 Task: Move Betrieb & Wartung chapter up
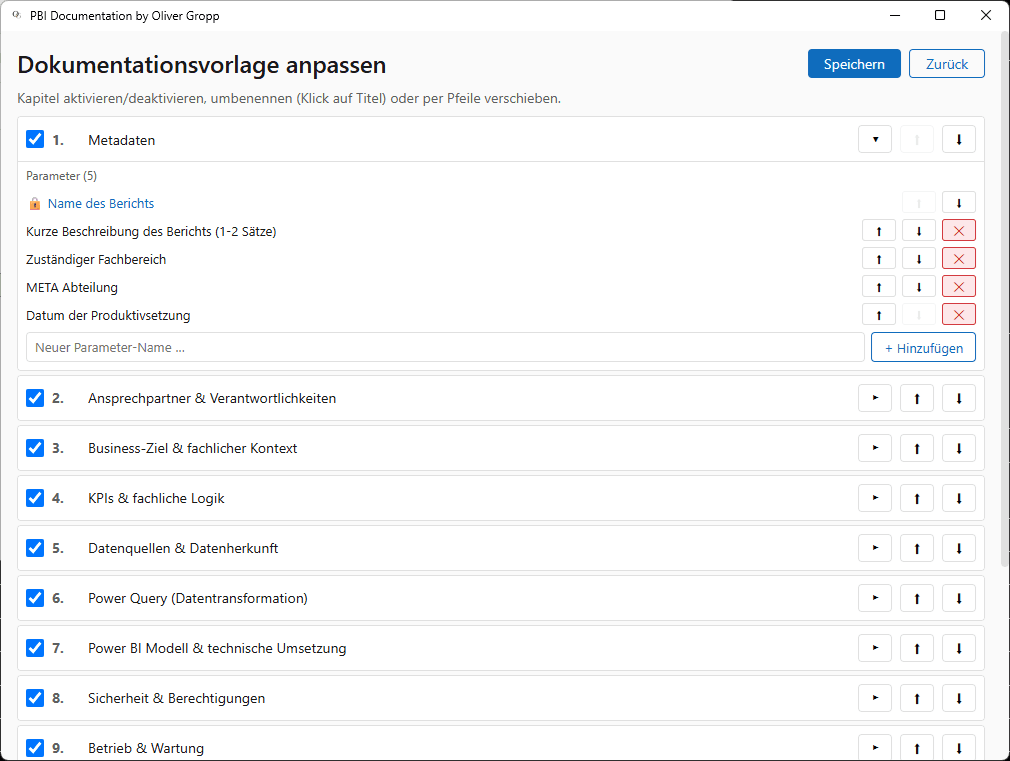pos(917,747)
